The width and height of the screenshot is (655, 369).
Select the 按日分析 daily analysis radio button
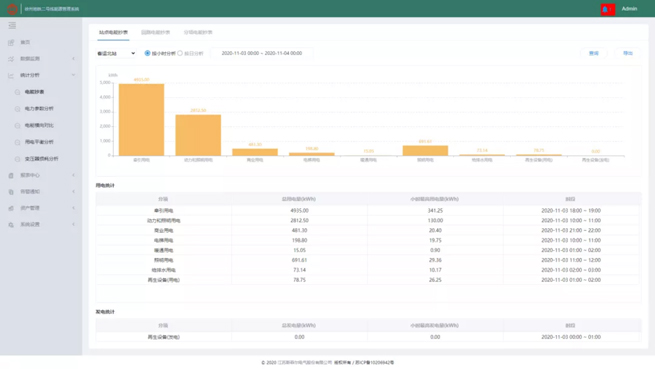[180, 53]
